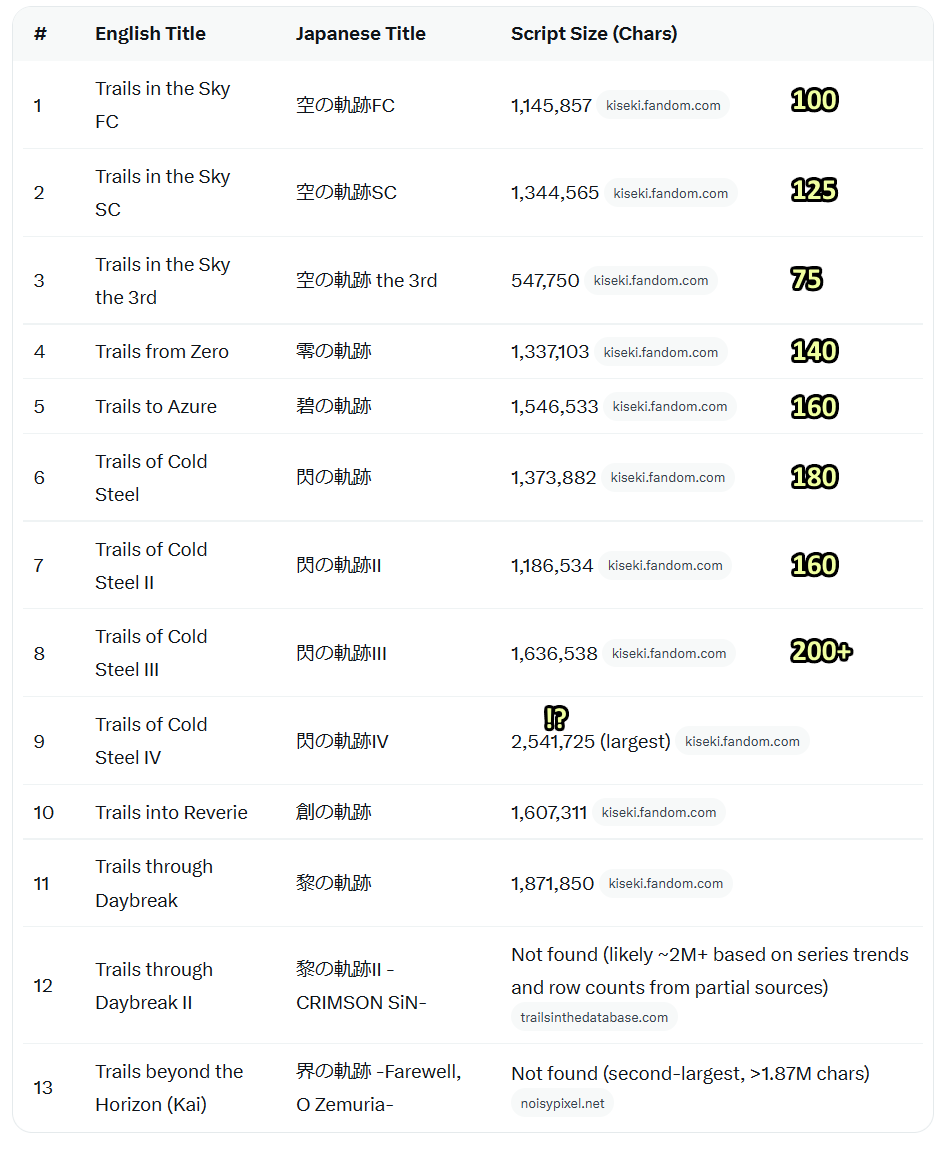Open the kiseki.fandom.com source for Sky FC
Viewport: 949px width, 1150px height.
[x=663, y=106]
